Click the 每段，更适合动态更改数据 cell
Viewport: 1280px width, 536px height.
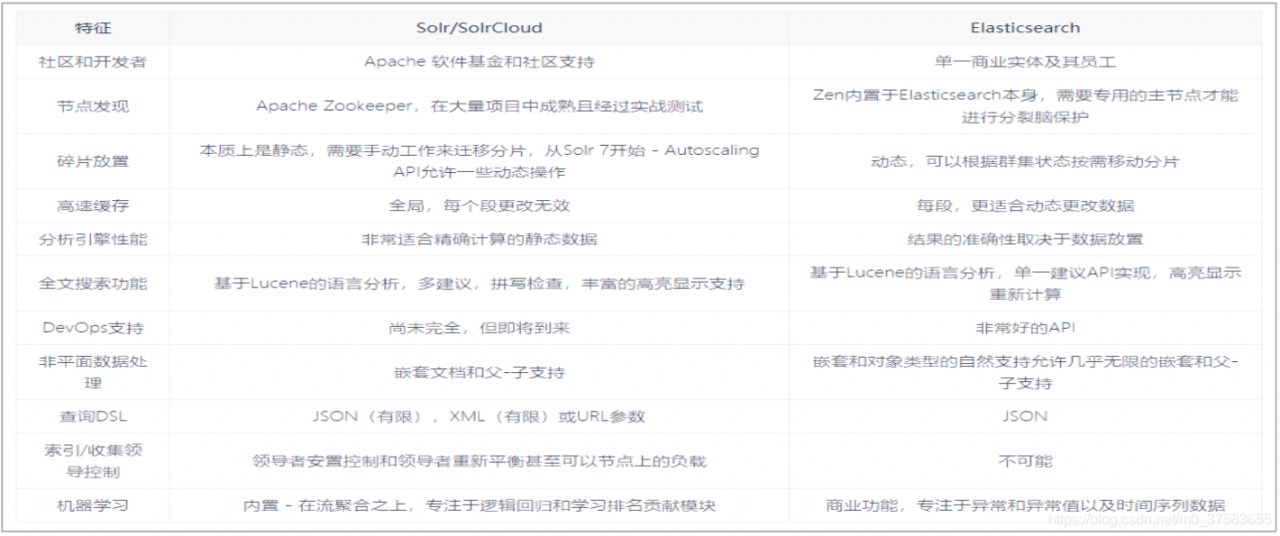coord(1025,206)
